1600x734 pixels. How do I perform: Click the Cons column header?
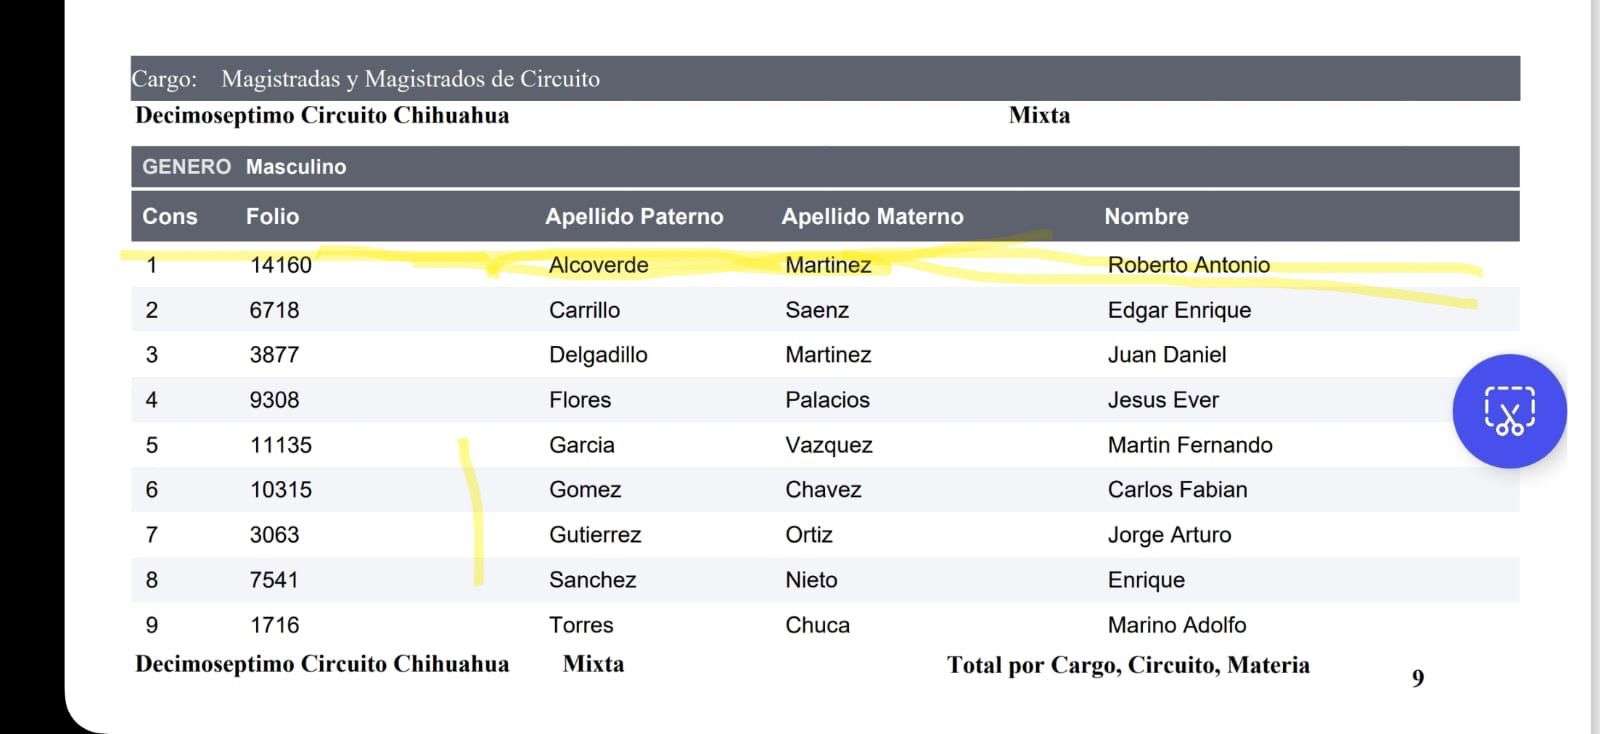point(170,217)
